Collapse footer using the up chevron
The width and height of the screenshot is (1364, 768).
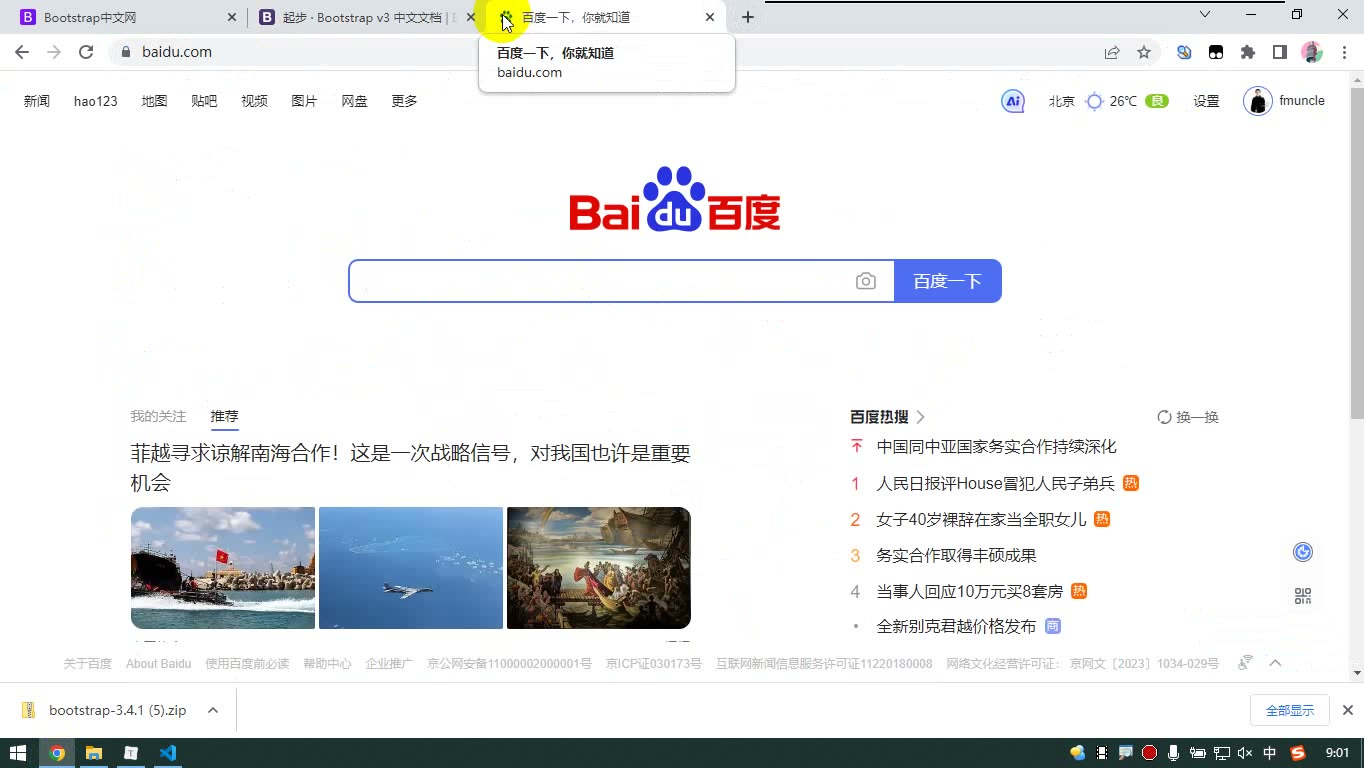pyautogui.click(x=1275, y=663)
